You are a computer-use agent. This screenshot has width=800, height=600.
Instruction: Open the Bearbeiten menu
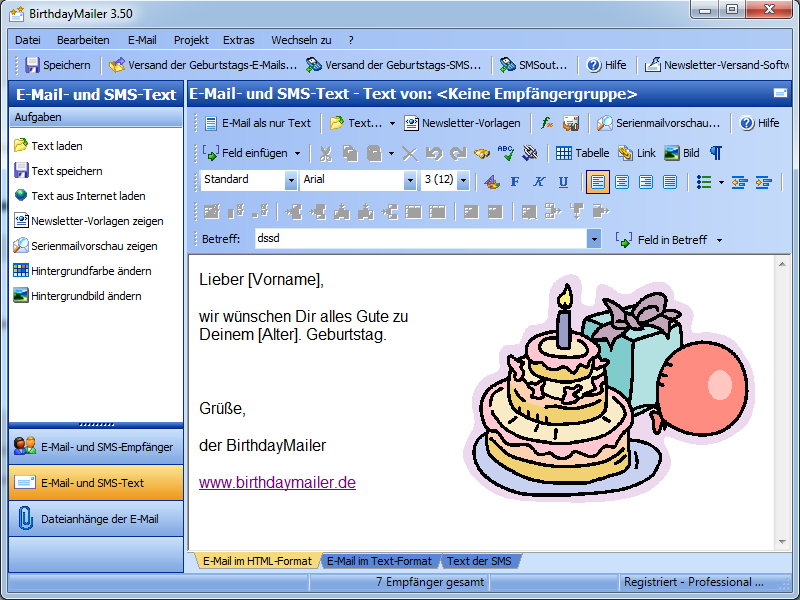tap(83, 40)
